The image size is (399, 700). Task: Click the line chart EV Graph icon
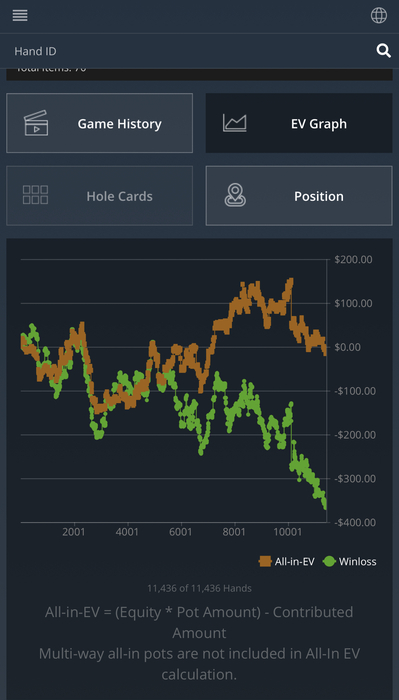(x=235, y=123)
